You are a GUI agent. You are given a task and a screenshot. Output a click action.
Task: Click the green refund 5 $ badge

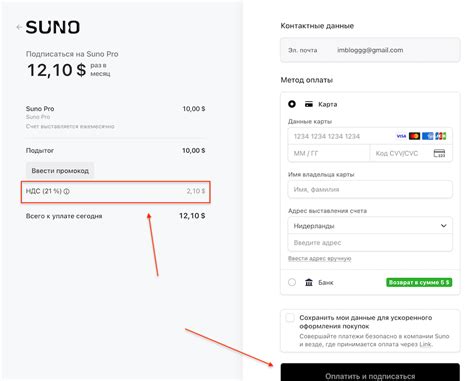pos(419,282)
